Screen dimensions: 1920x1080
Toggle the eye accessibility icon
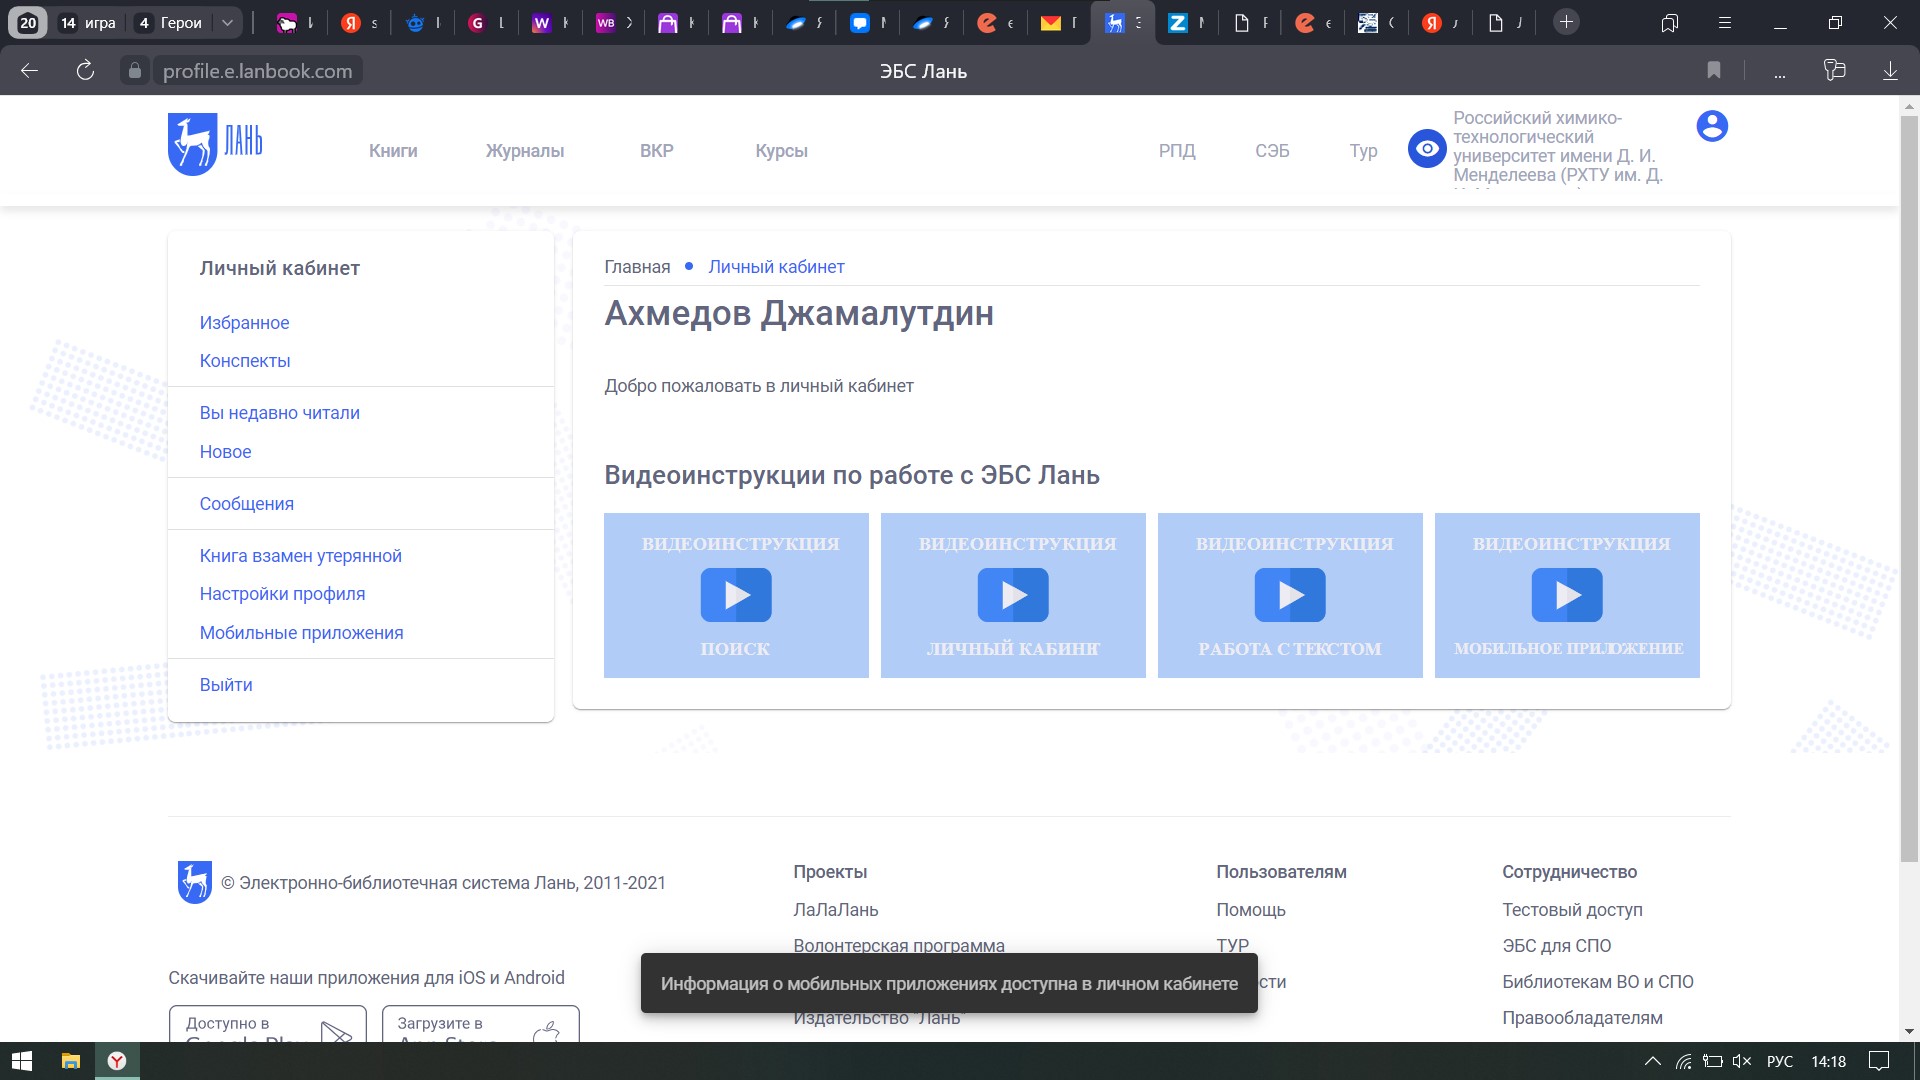point(1427,149)
